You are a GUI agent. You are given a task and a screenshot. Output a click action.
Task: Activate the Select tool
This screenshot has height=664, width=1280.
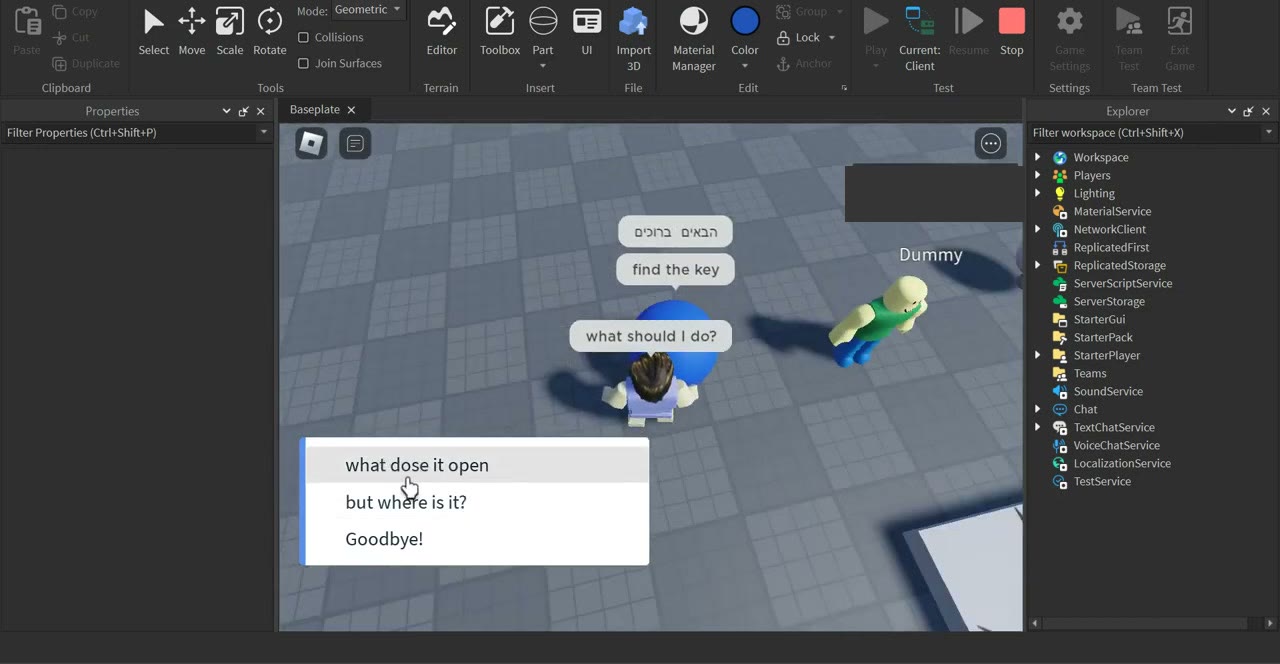pos(153,31)
